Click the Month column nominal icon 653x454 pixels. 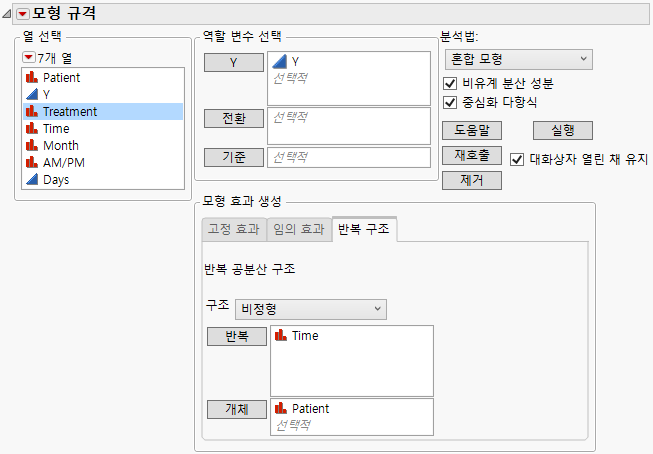(x=31, y=145)
